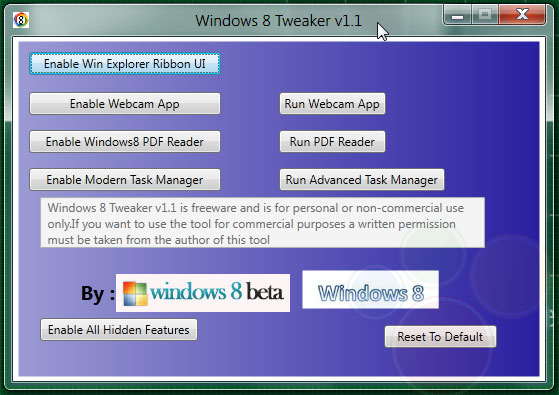Run PDF Reader
The image size is (559, 395).
332,142
